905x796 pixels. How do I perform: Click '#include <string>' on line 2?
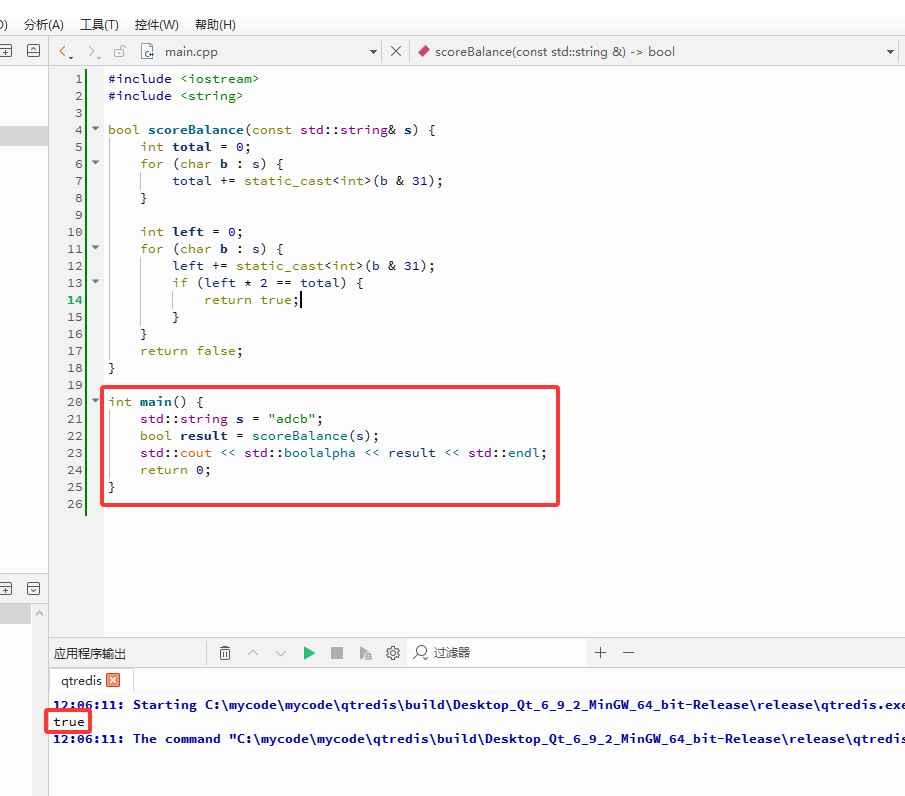pyautogui.click(x=175, y=96)
